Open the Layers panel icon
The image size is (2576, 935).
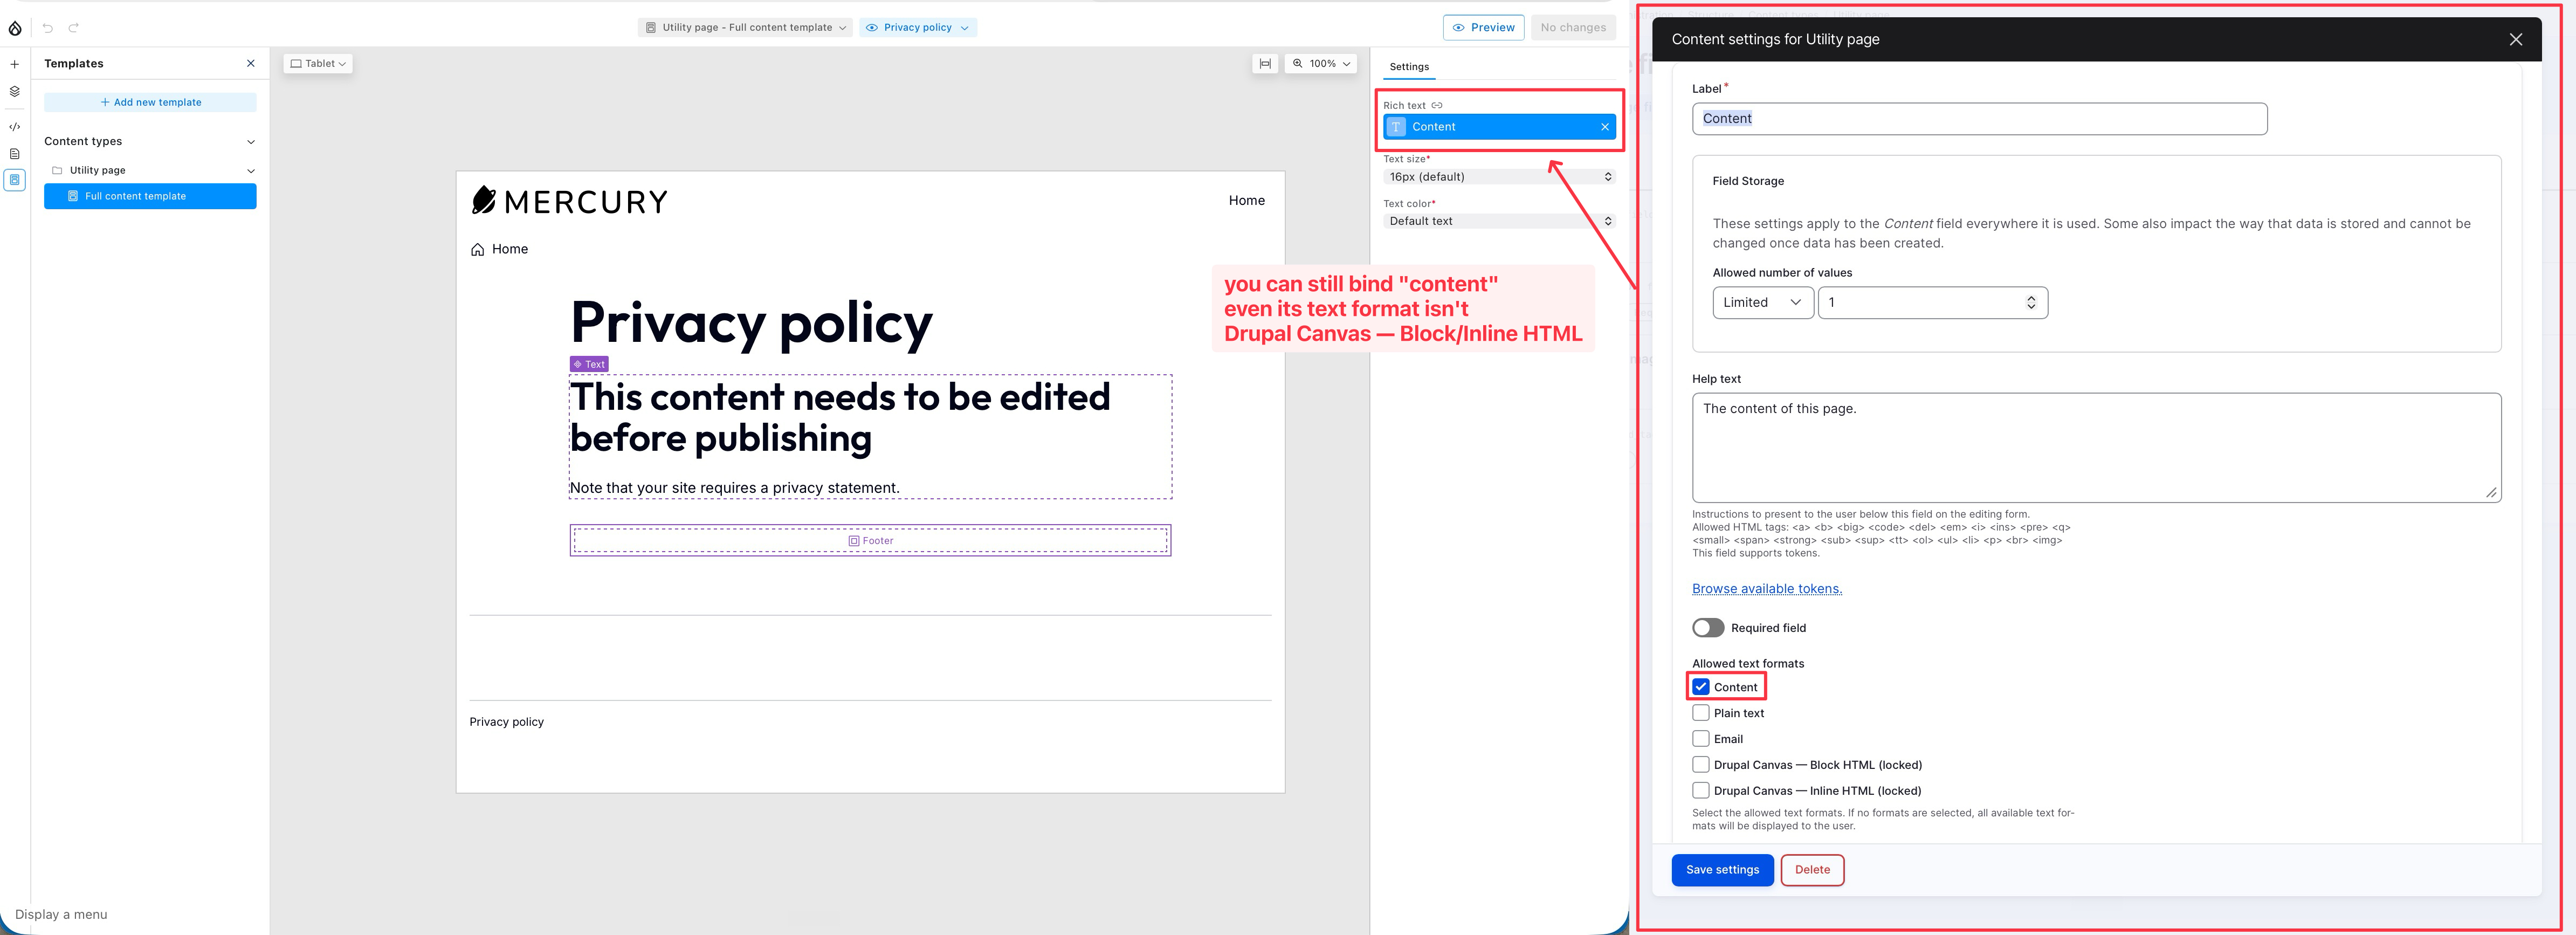15,91
